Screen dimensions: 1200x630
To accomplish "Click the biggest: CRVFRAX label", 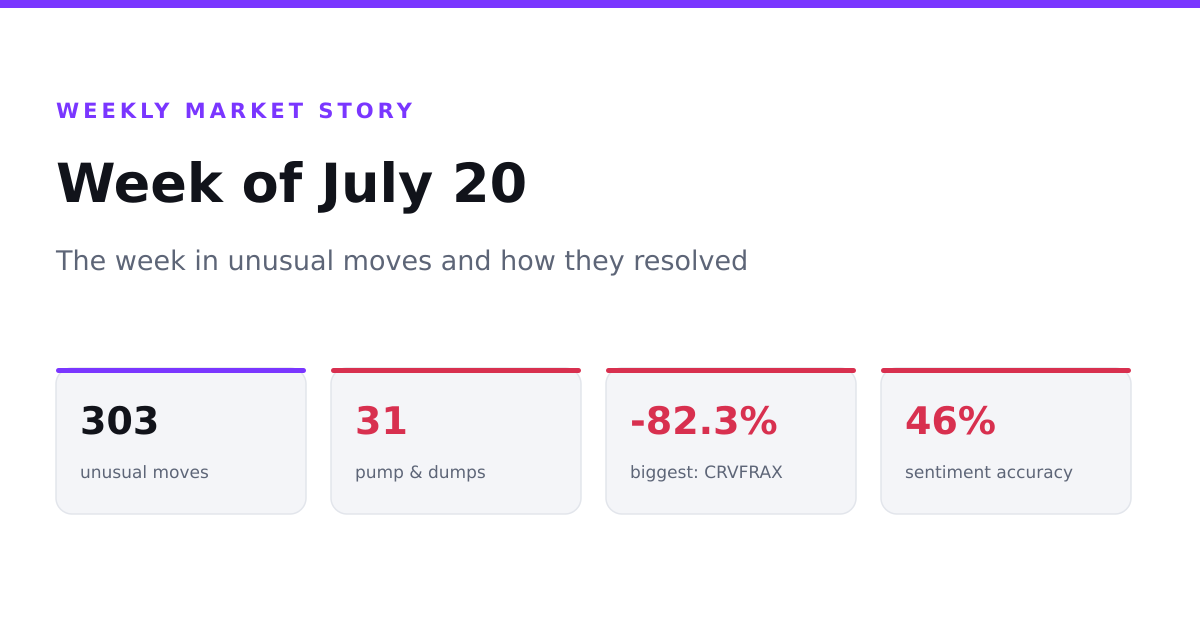I will click(706, 472).
